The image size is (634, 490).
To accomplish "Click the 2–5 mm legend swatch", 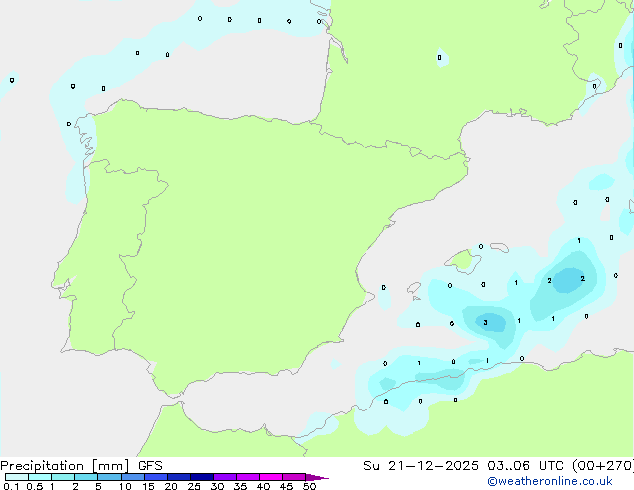I will click(x=87, y=478).
